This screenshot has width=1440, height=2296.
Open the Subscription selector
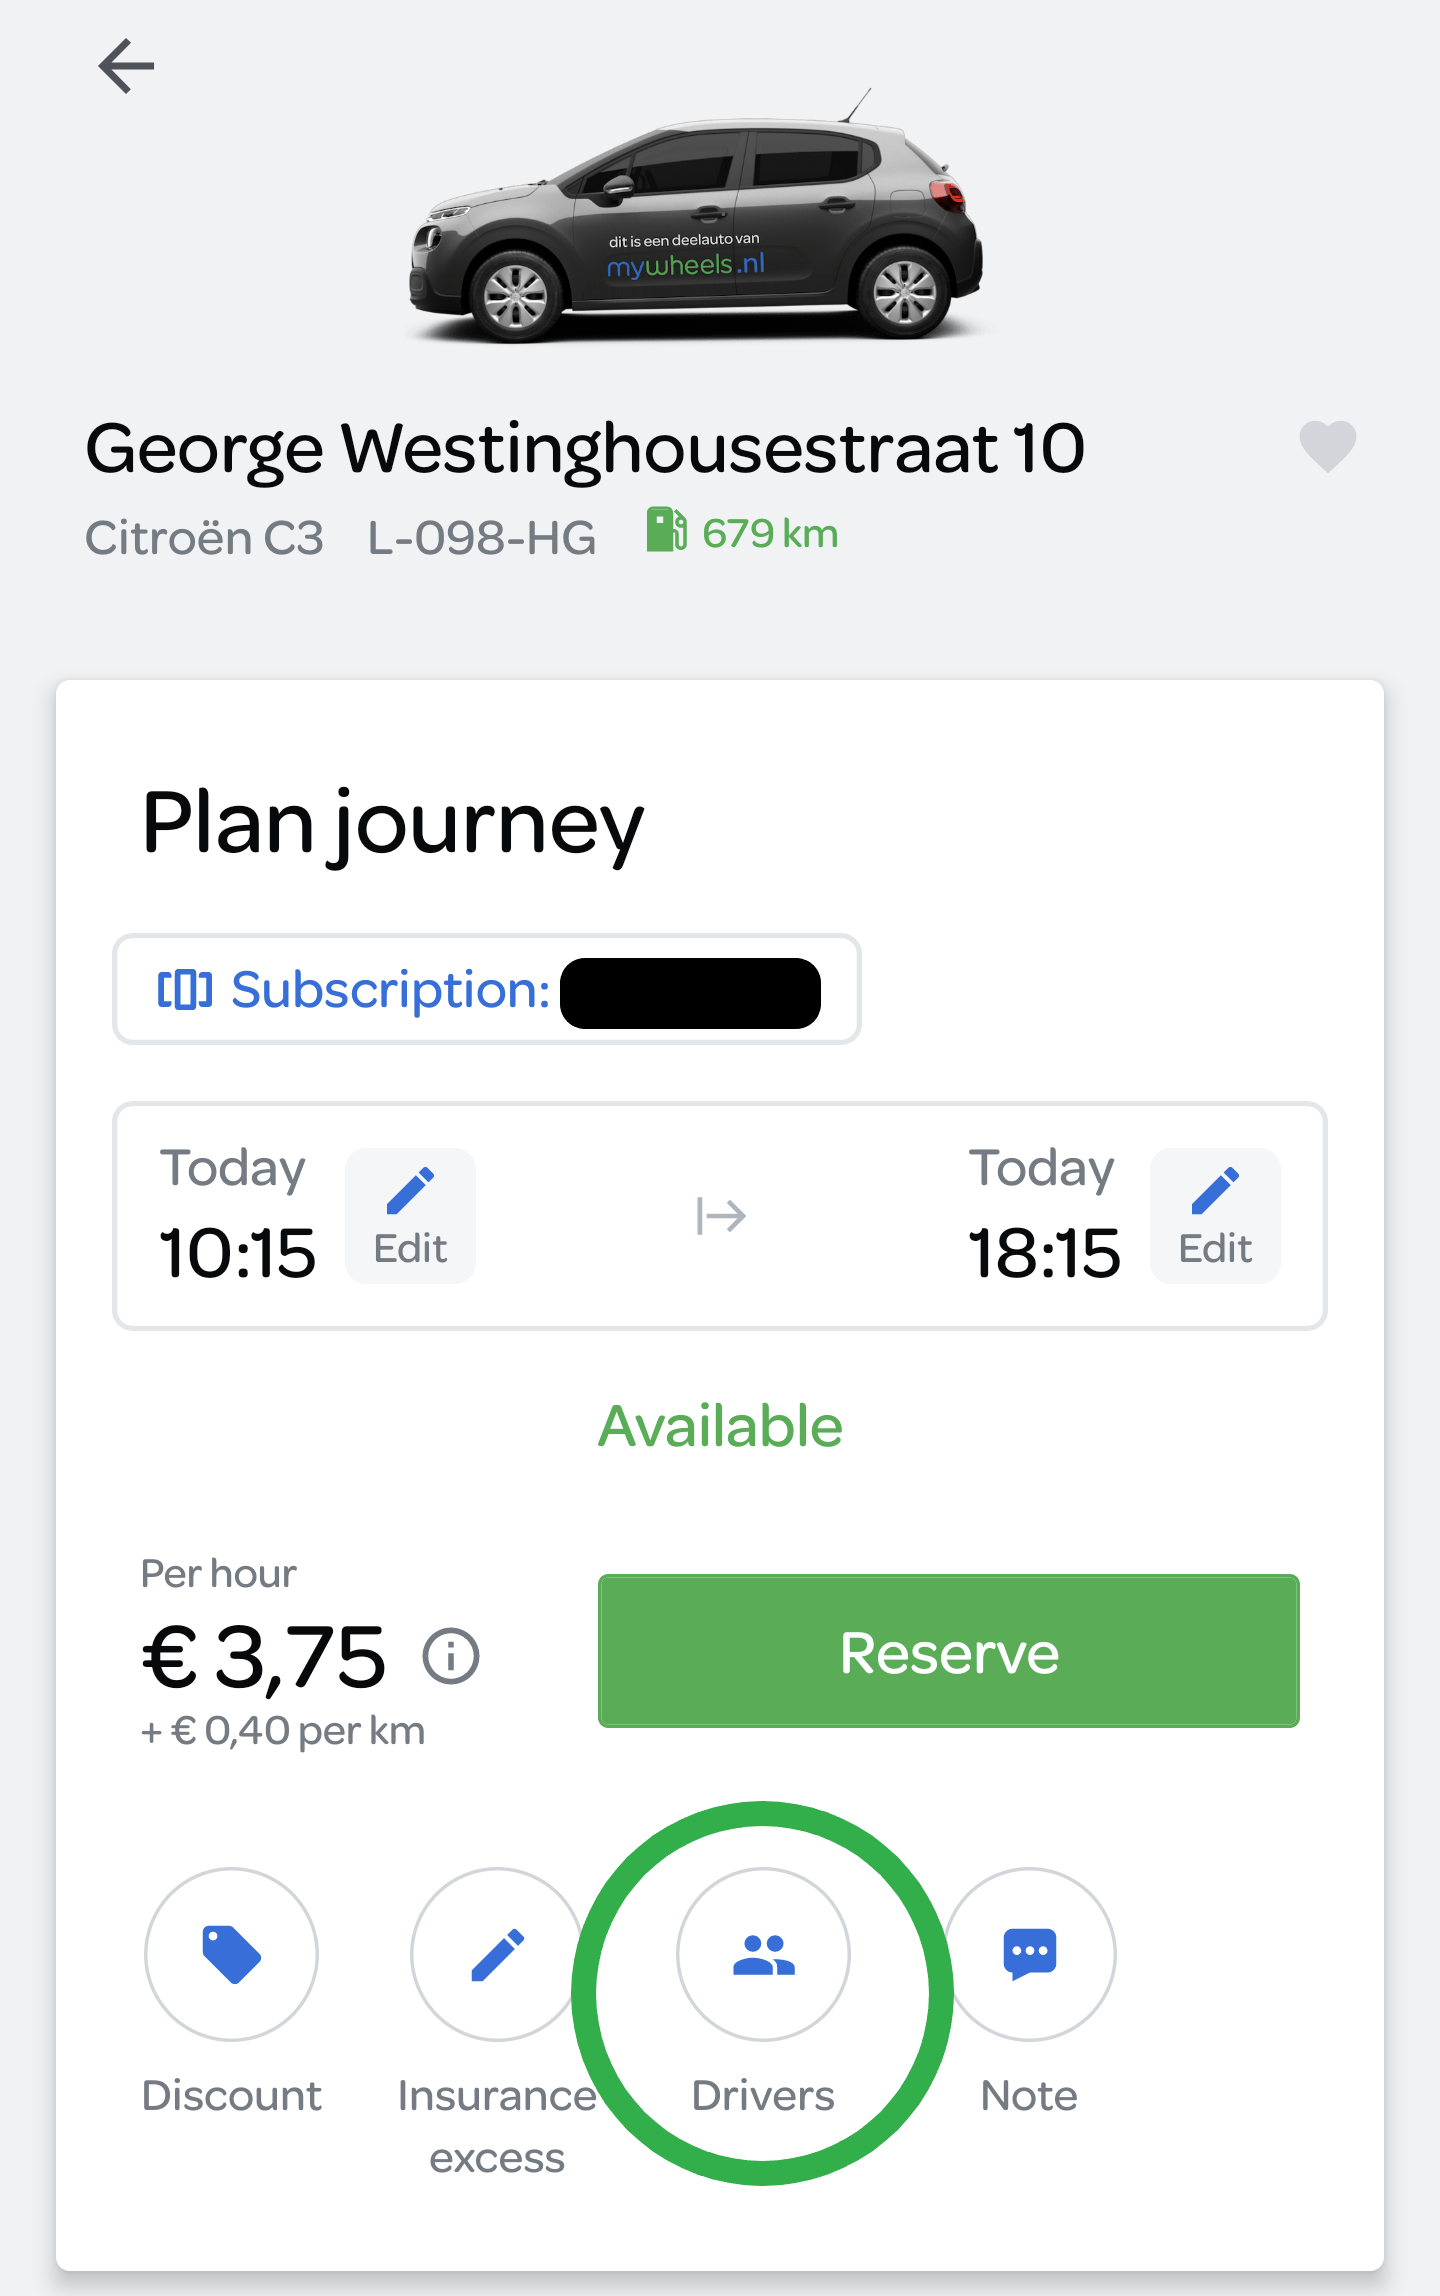[487, 989]
